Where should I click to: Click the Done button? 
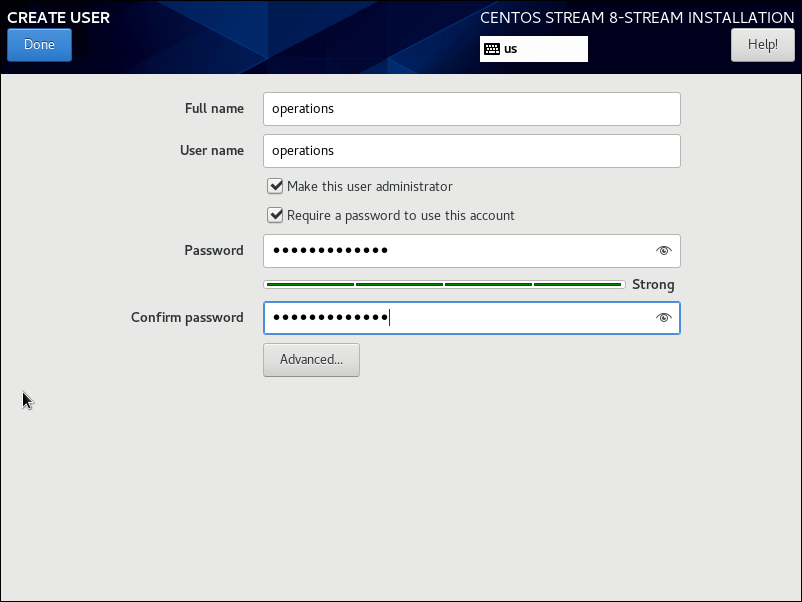[x=39, y=45]
